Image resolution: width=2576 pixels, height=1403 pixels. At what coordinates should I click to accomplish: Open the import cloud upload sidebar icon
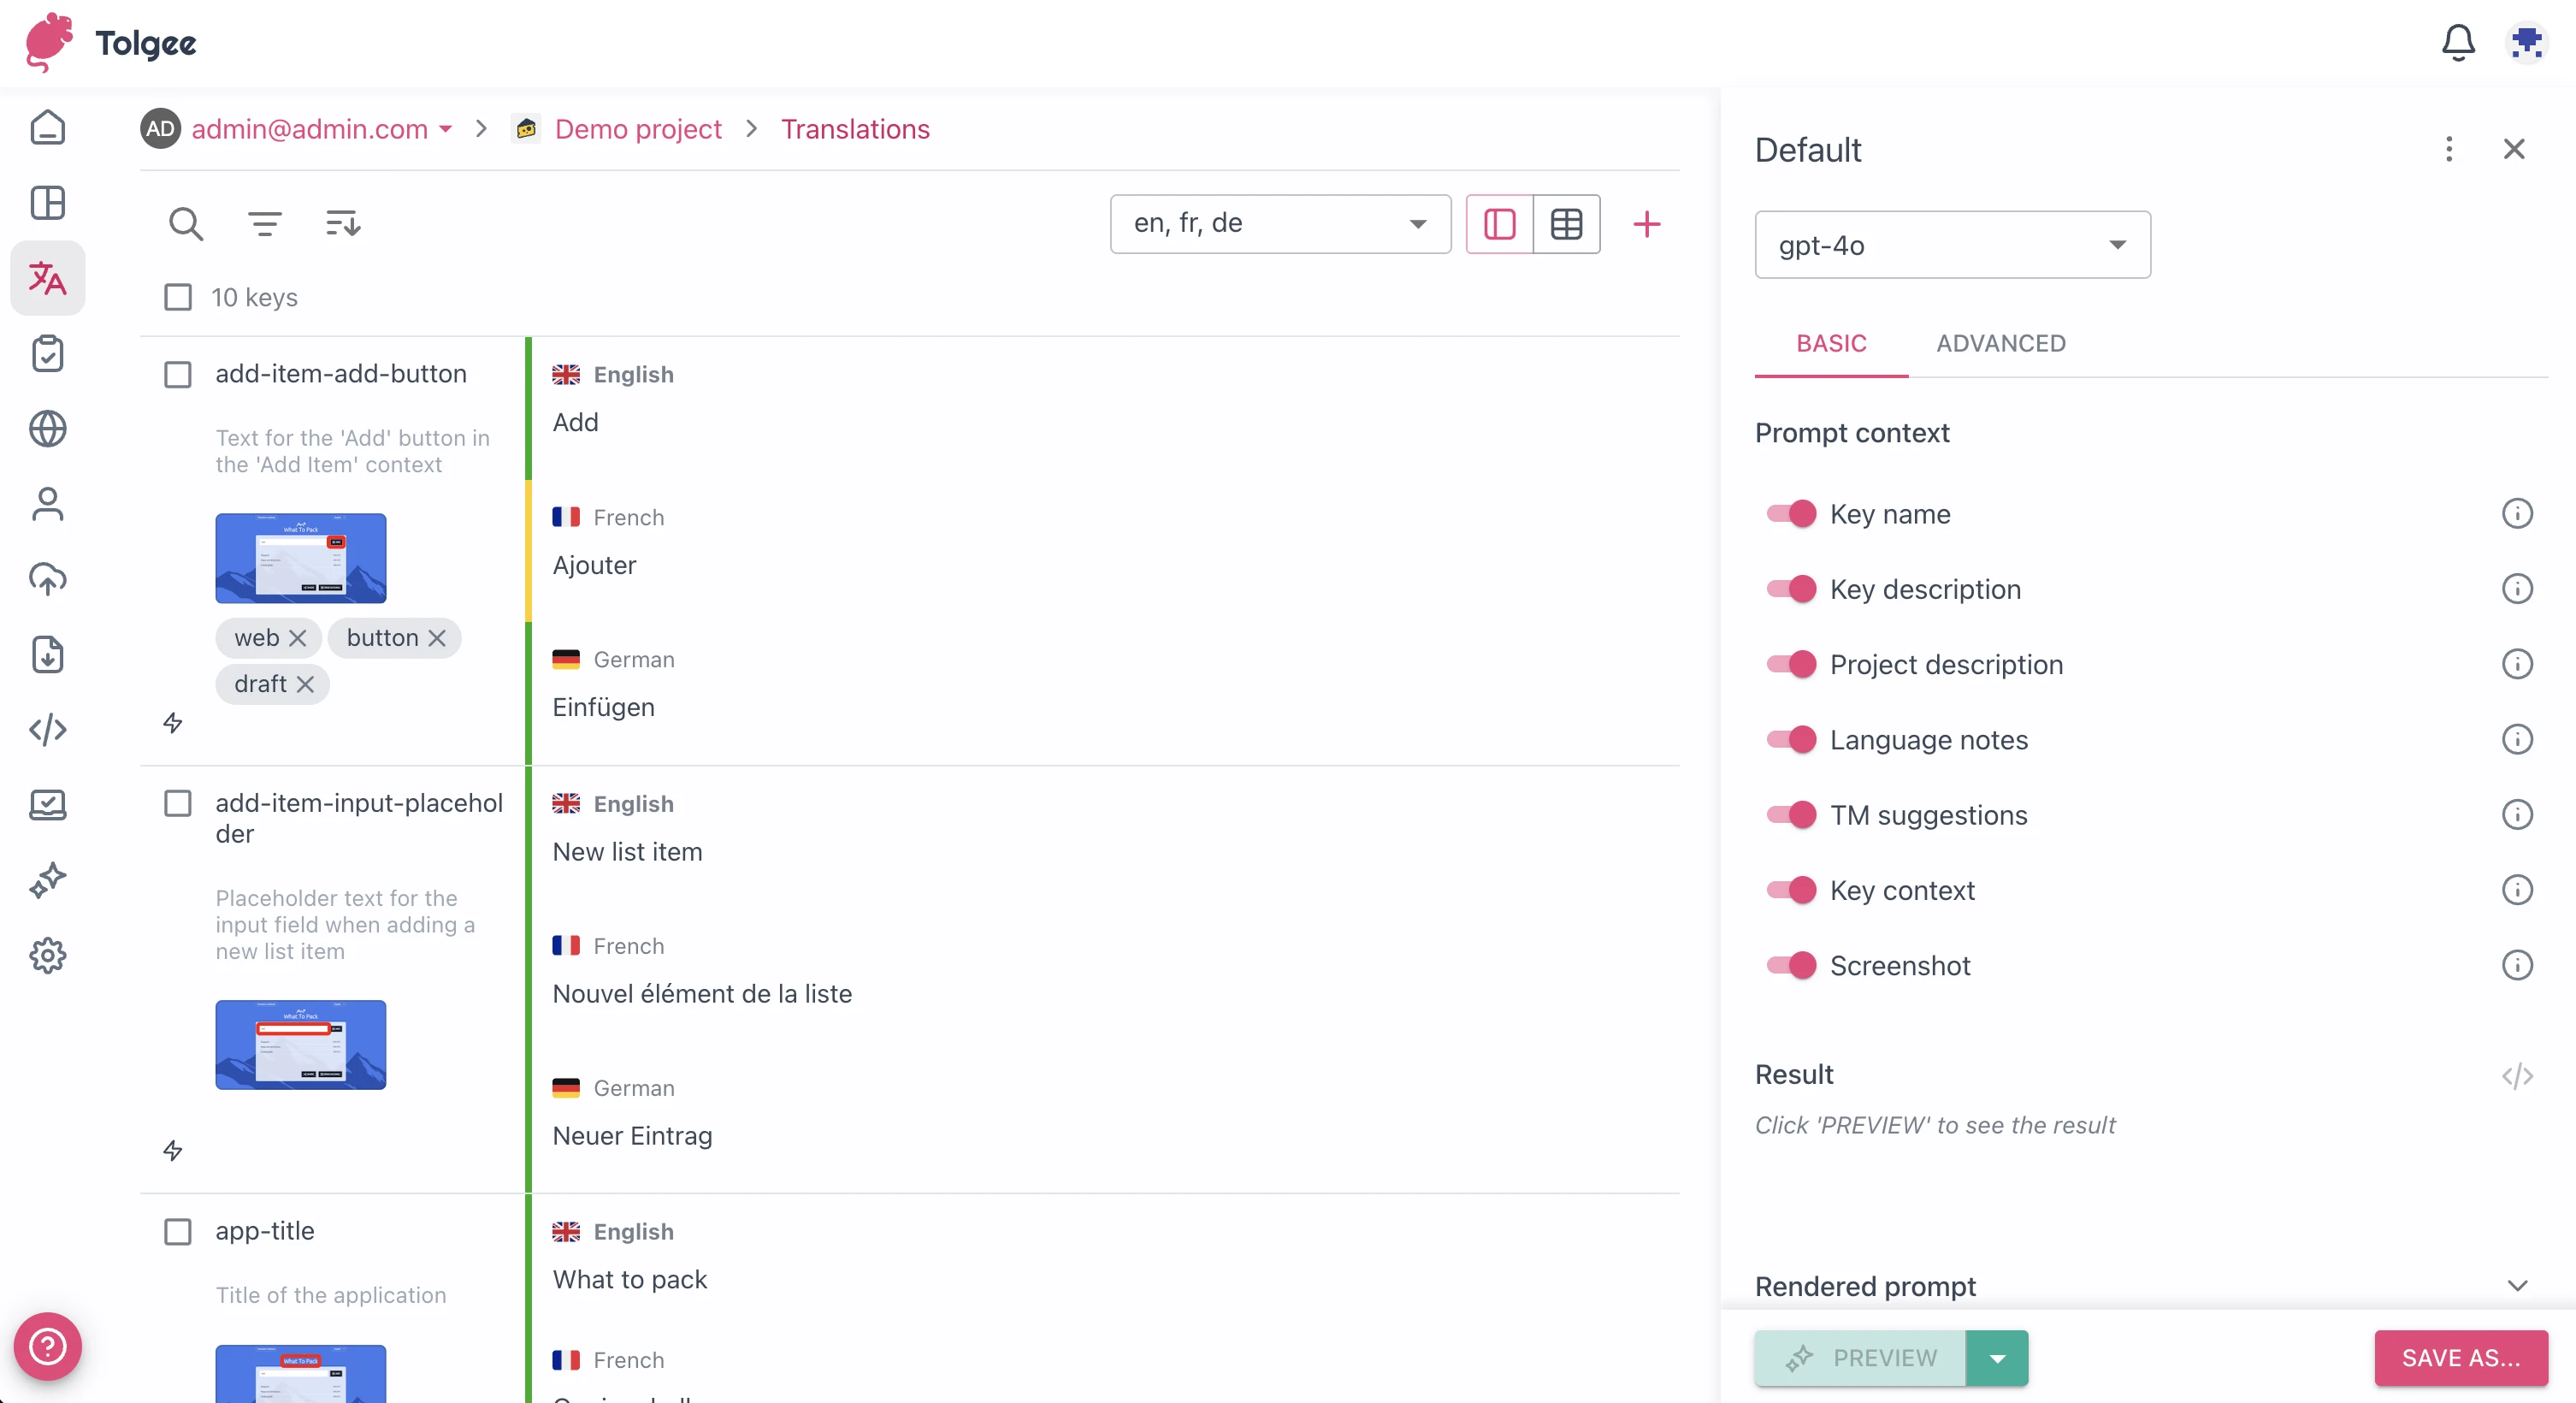tap(47, 579)
